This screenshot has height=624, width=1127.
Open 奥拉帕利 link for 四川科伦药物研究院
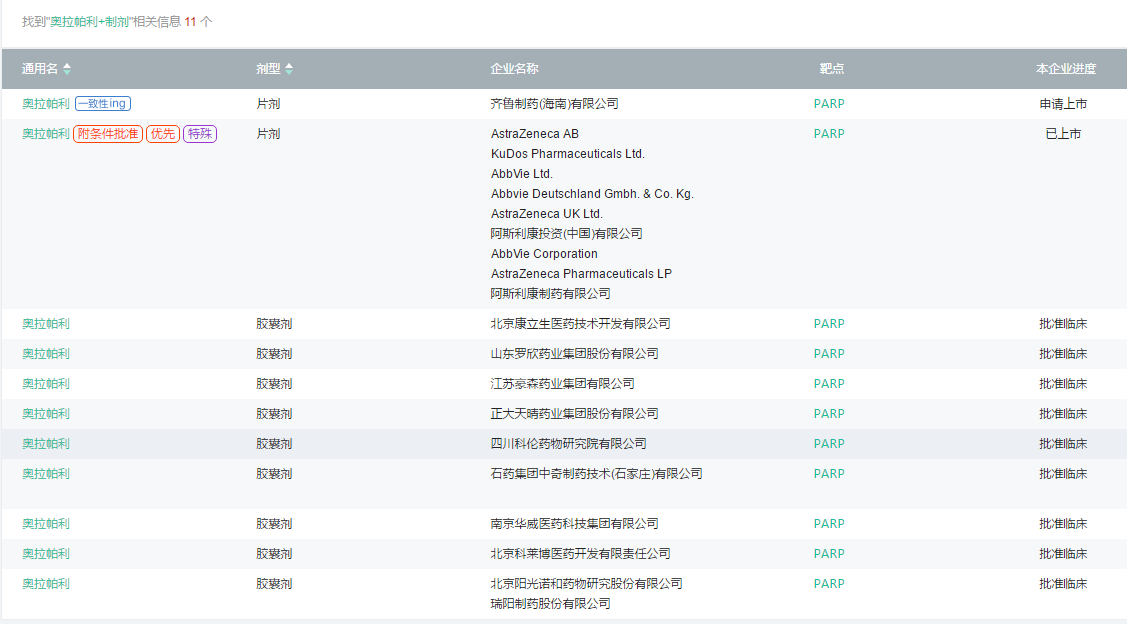46,444
